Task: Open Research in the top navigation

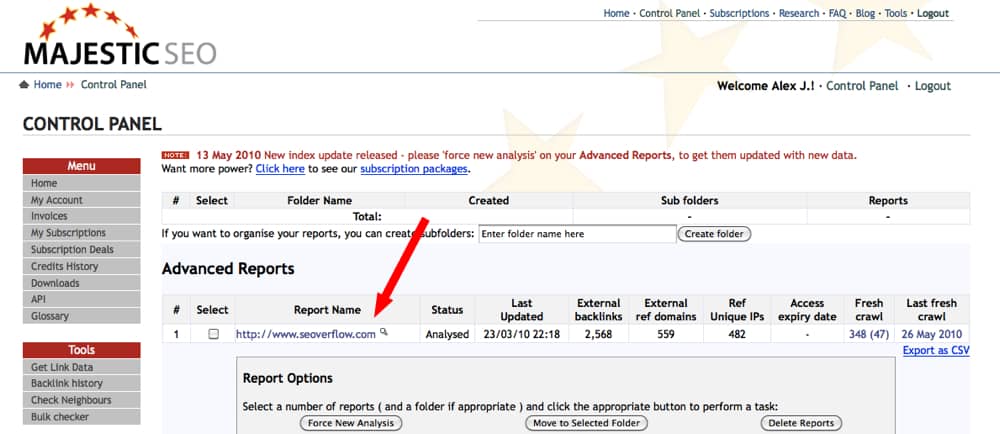Action: 799,13
